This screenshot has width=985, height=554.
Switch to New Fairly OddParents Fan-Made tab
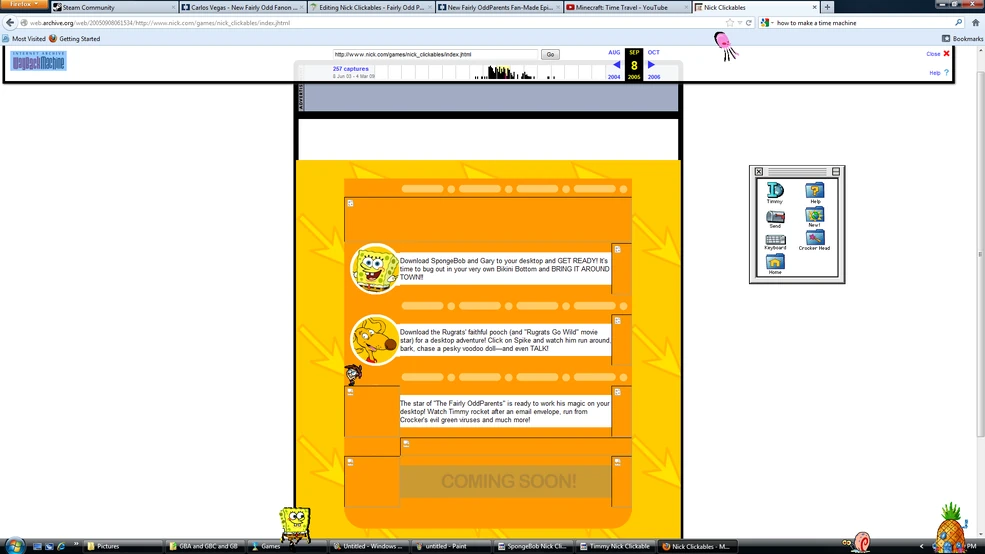[x=499, y=8]
